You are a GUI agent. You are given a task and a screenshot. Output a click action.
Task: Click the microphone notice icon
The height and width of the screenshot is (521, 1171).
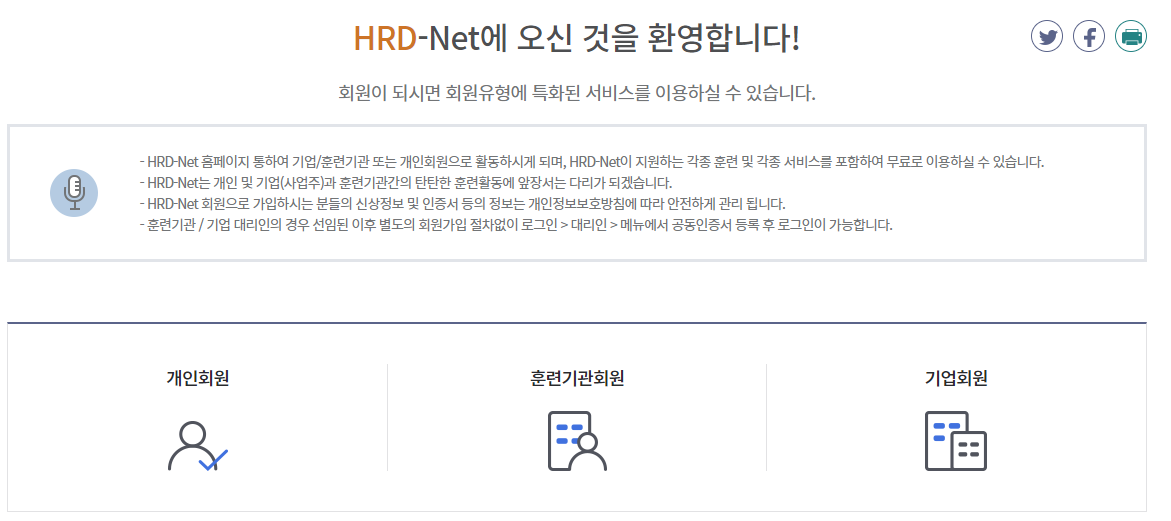74,193
